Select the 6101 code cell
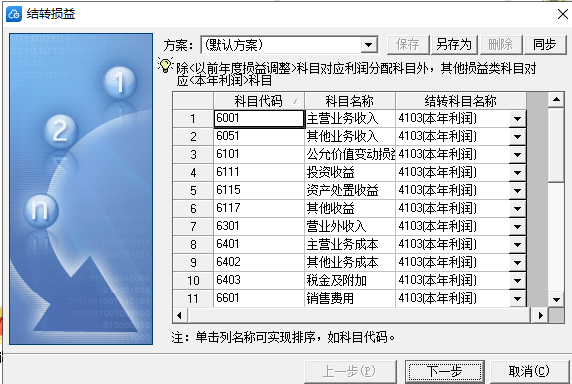 259,155
